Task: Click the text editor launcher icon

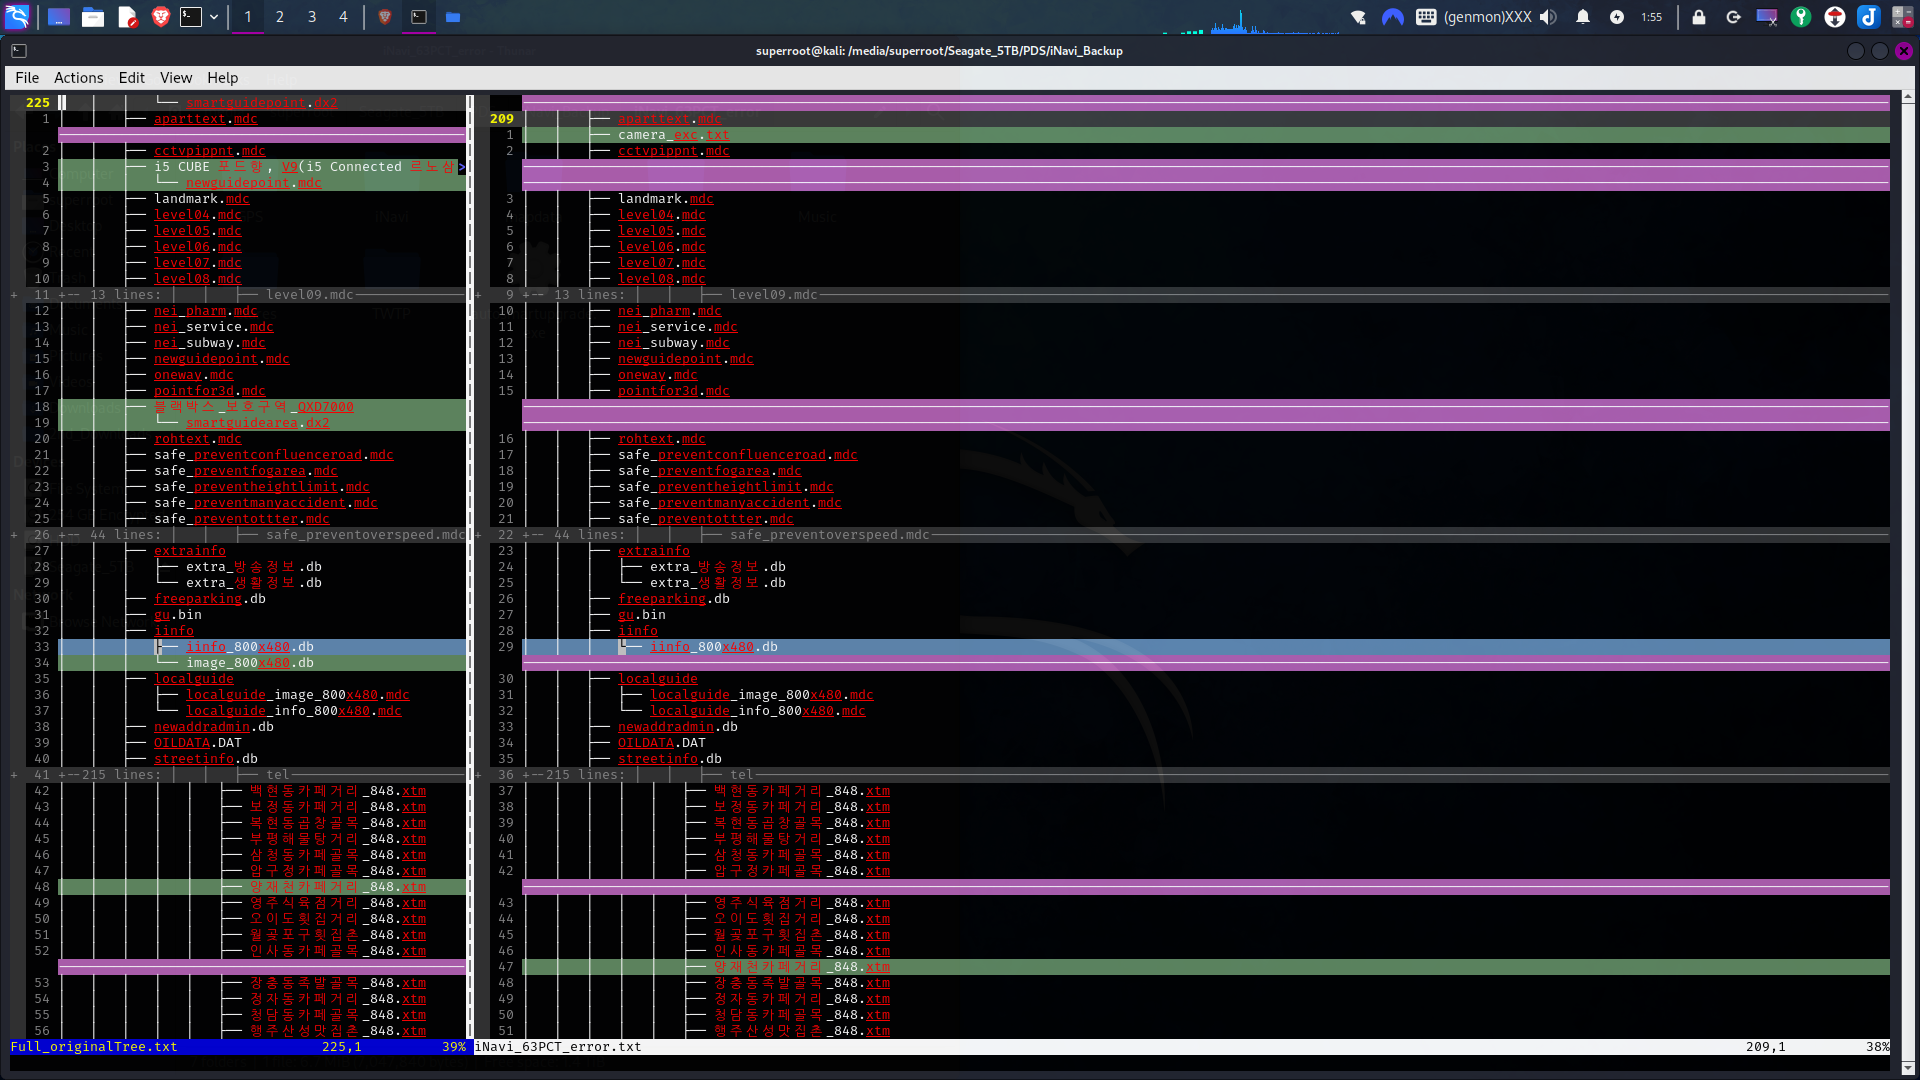Action: point(127,17)
